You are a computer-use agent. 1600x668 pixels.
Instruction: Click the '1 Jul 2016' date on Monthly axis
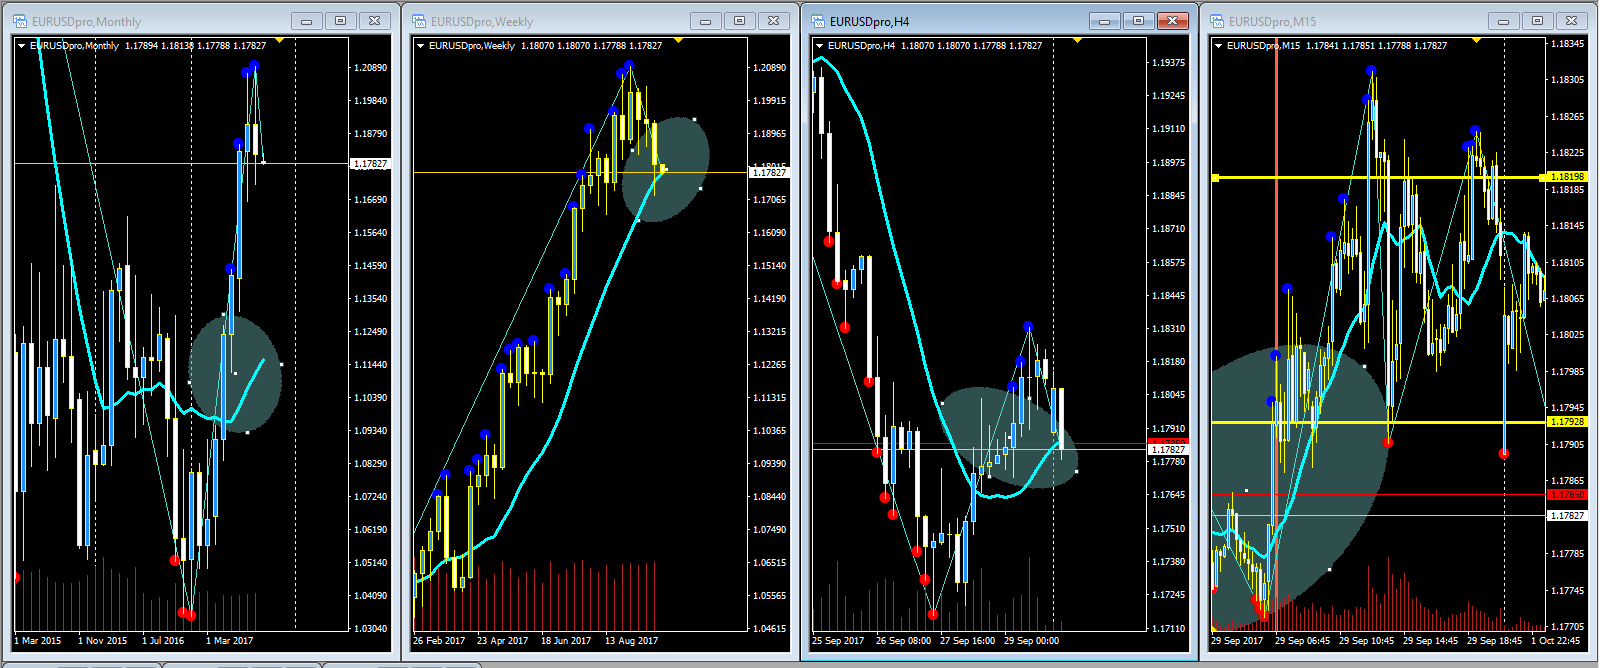pos(163,641)
